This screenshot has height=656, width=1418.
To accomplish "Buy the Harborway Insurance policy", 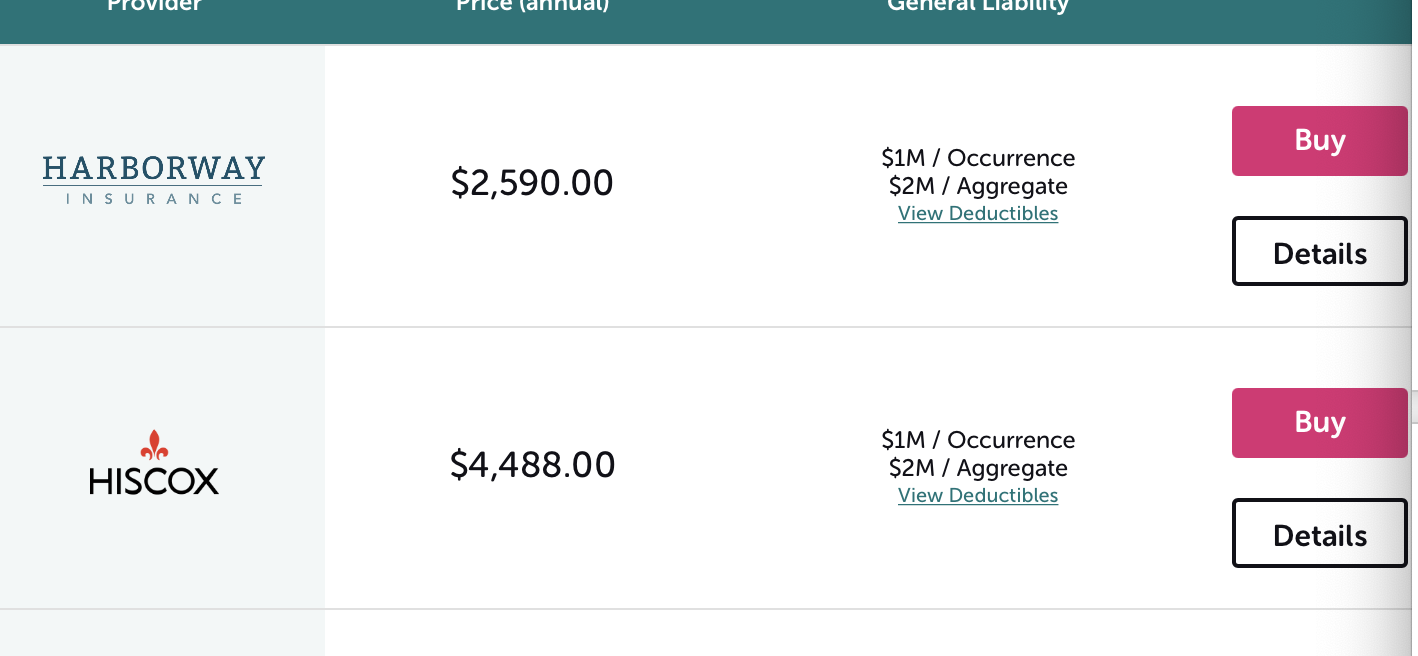I will [x=1319, y=141].
